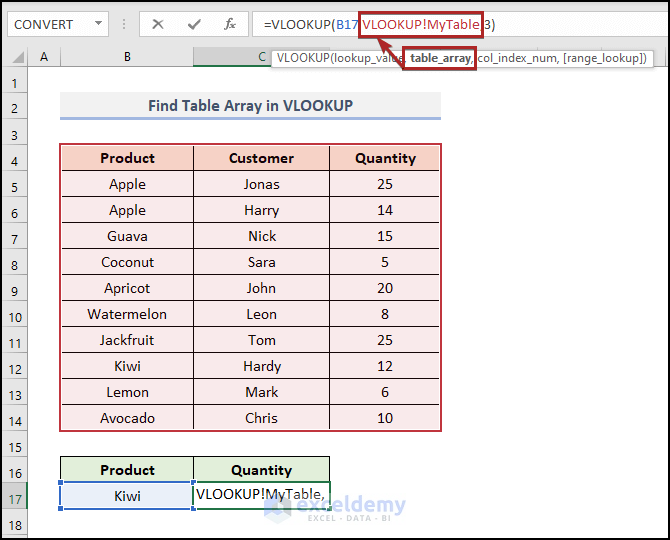
Task: Select quantity 10 cell in Chris row
Action: click(x=385, y=418)
